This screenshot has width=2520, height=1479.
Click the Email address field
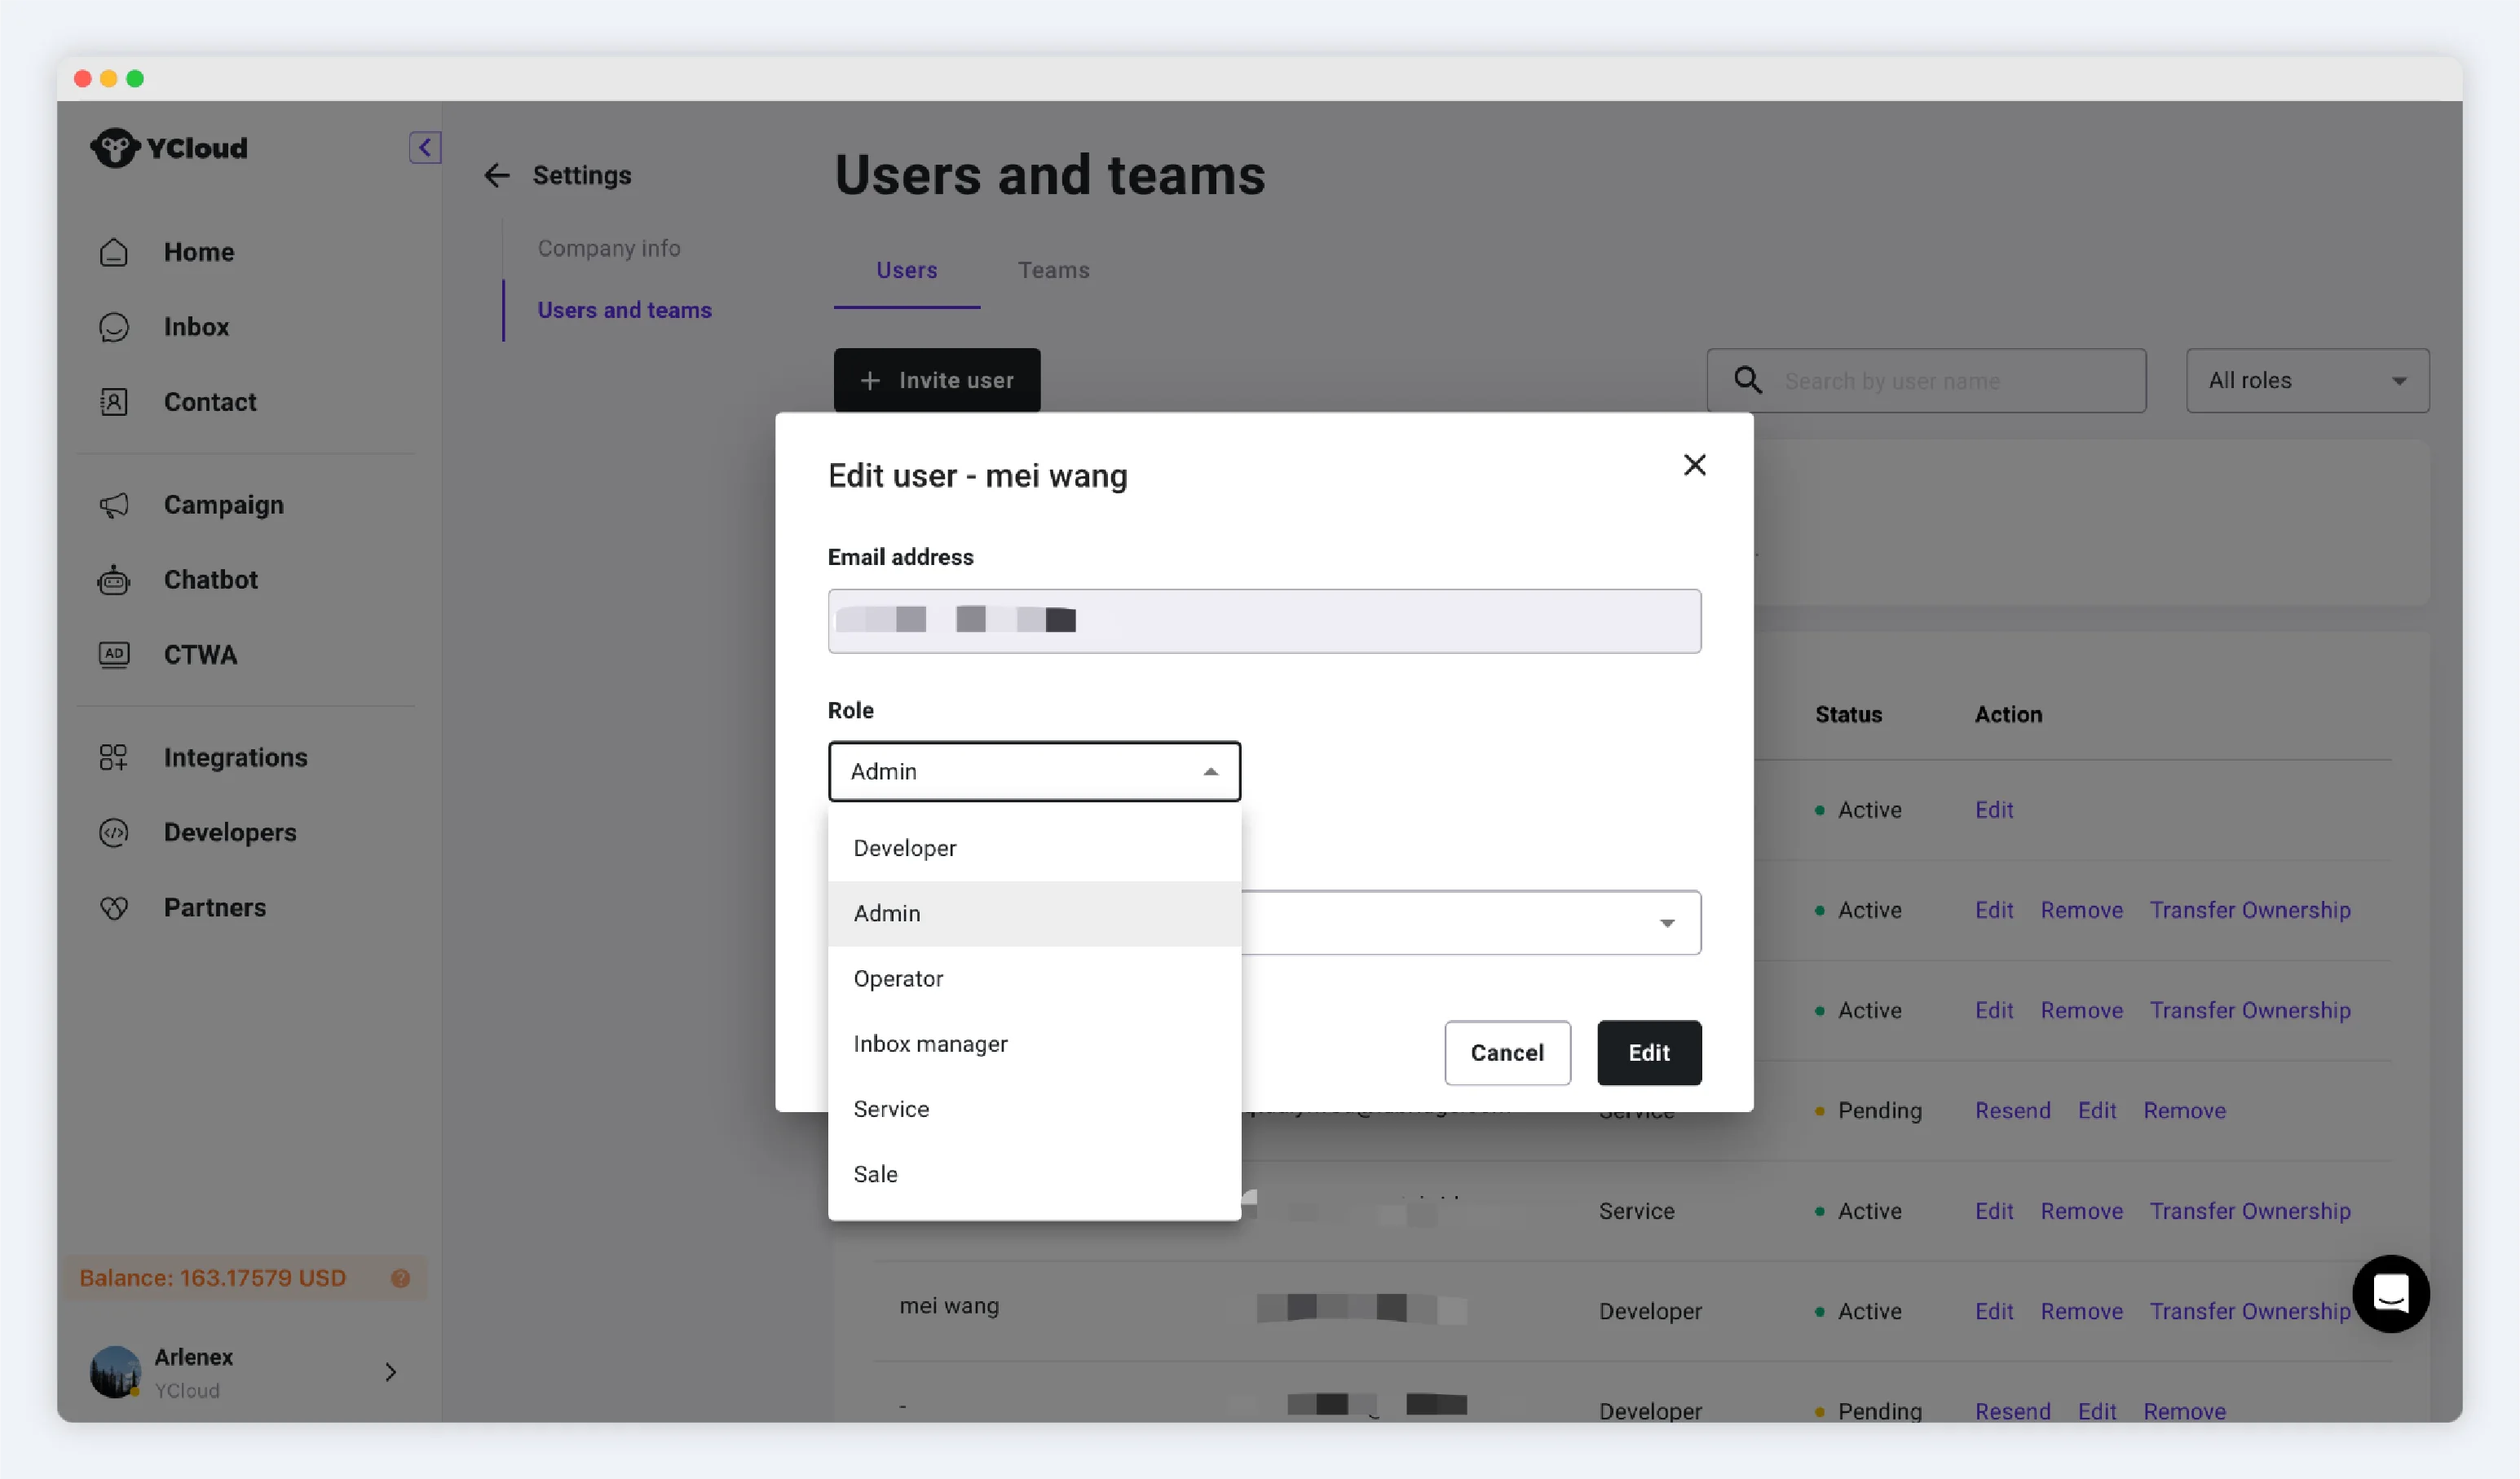click(x=1265, y=621)
